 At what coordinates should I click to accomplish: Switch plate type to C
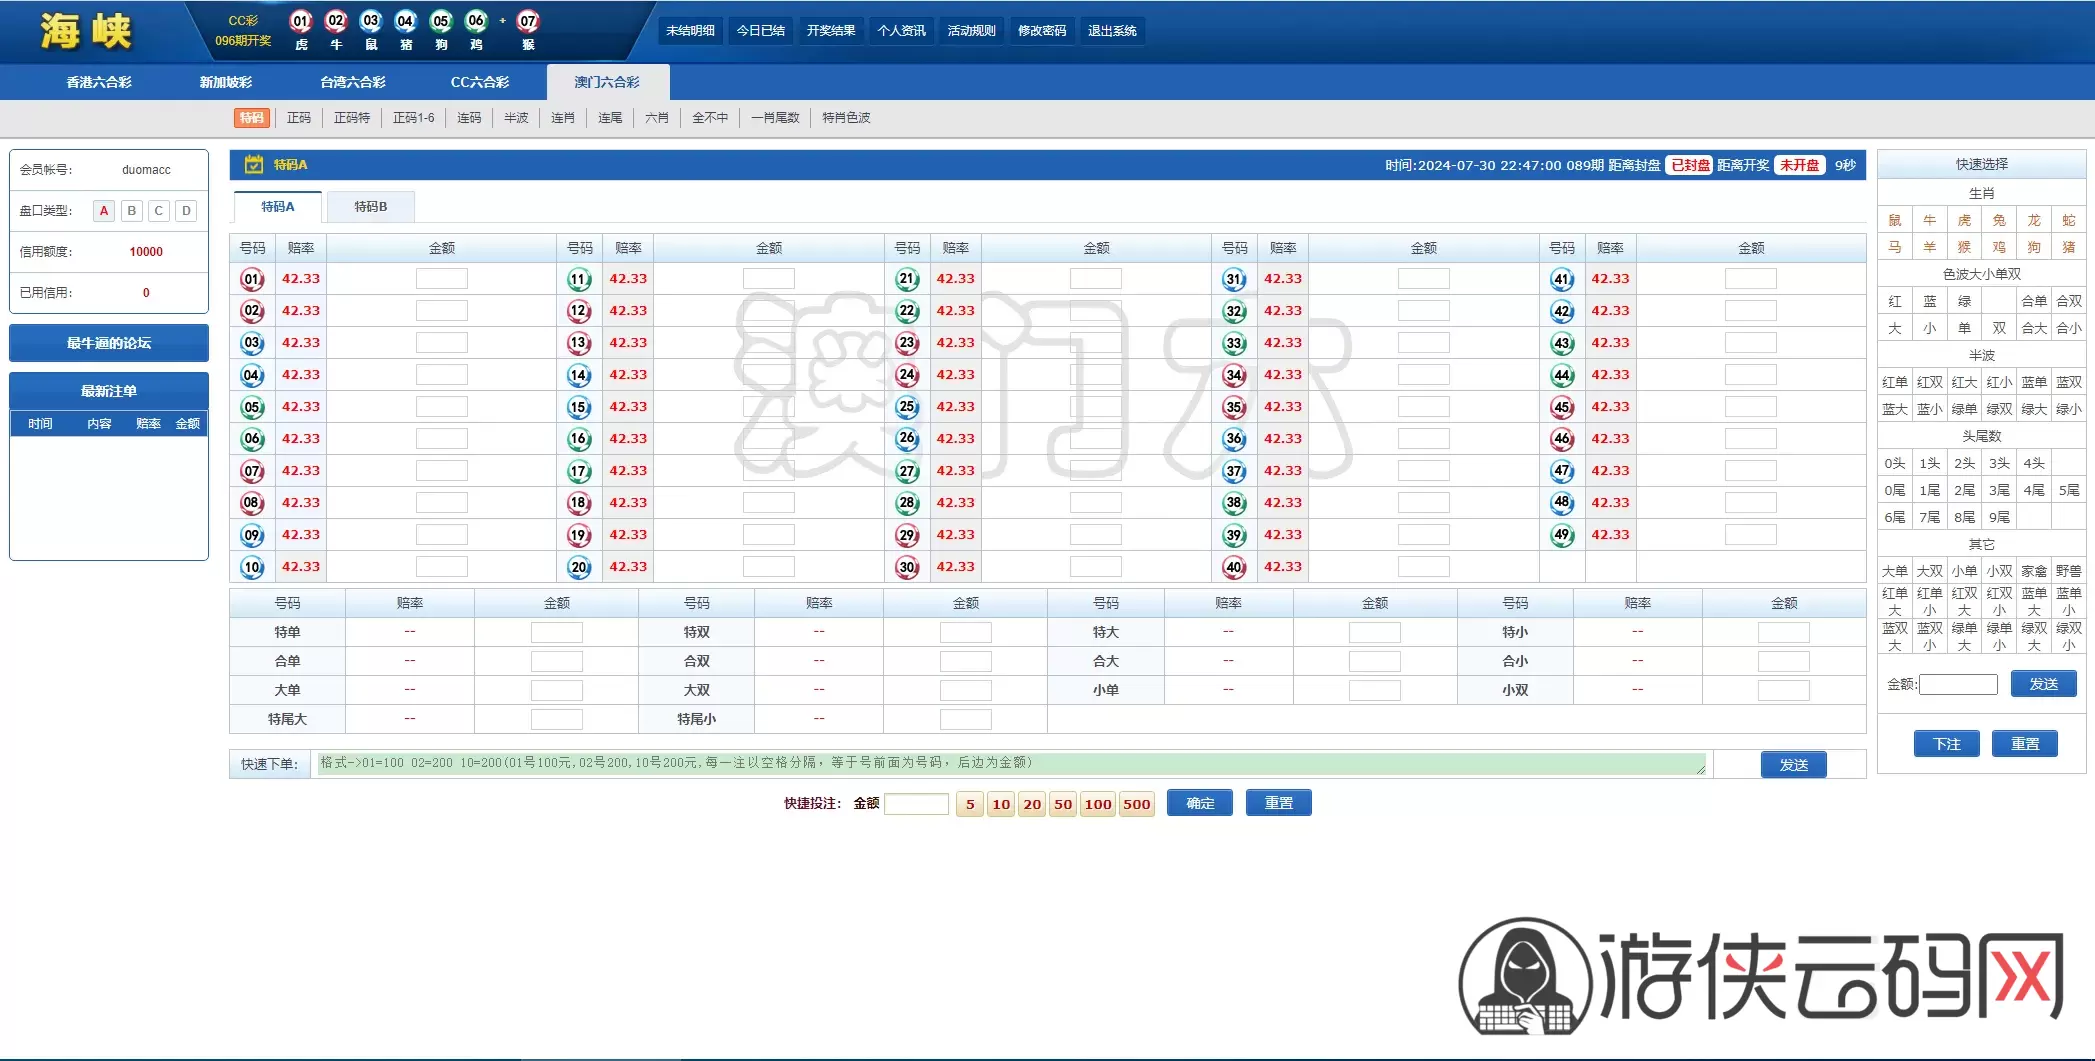click(158, 211)
